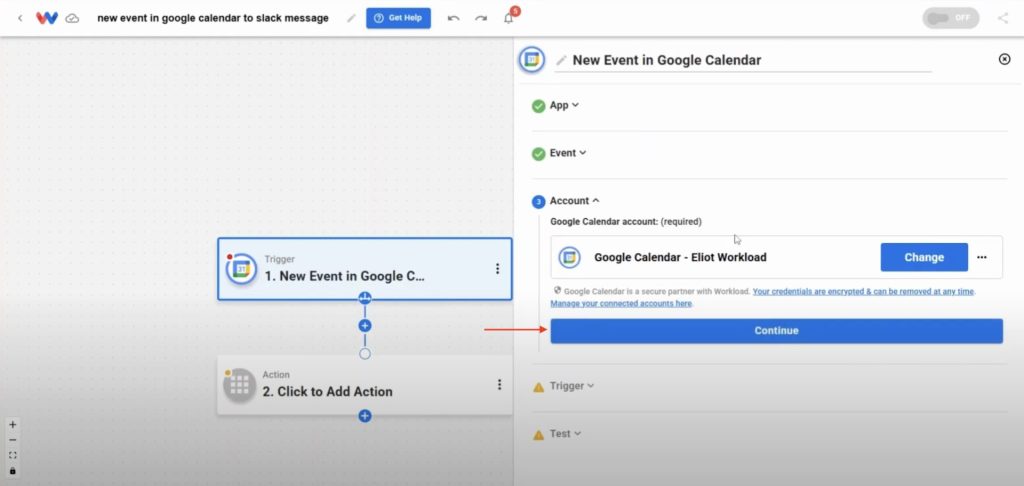
Task: Open more options beside Change button
Action: (x=982, y=257)
